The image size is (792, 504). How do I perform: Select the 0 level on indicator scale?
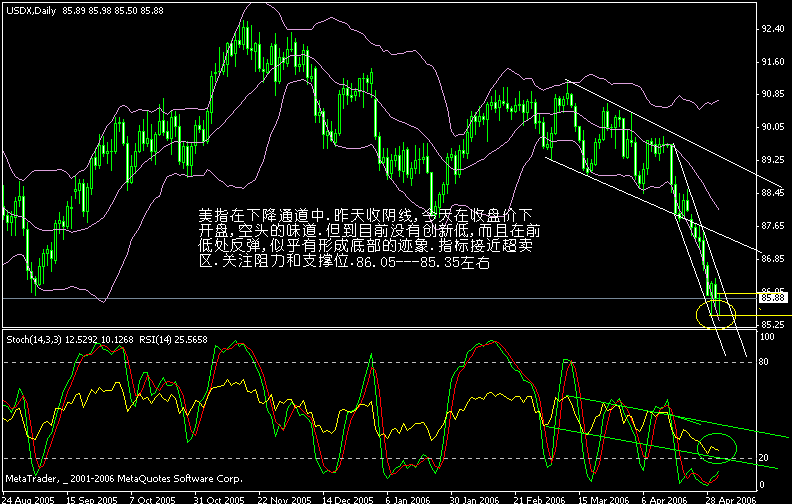(762, 485)
